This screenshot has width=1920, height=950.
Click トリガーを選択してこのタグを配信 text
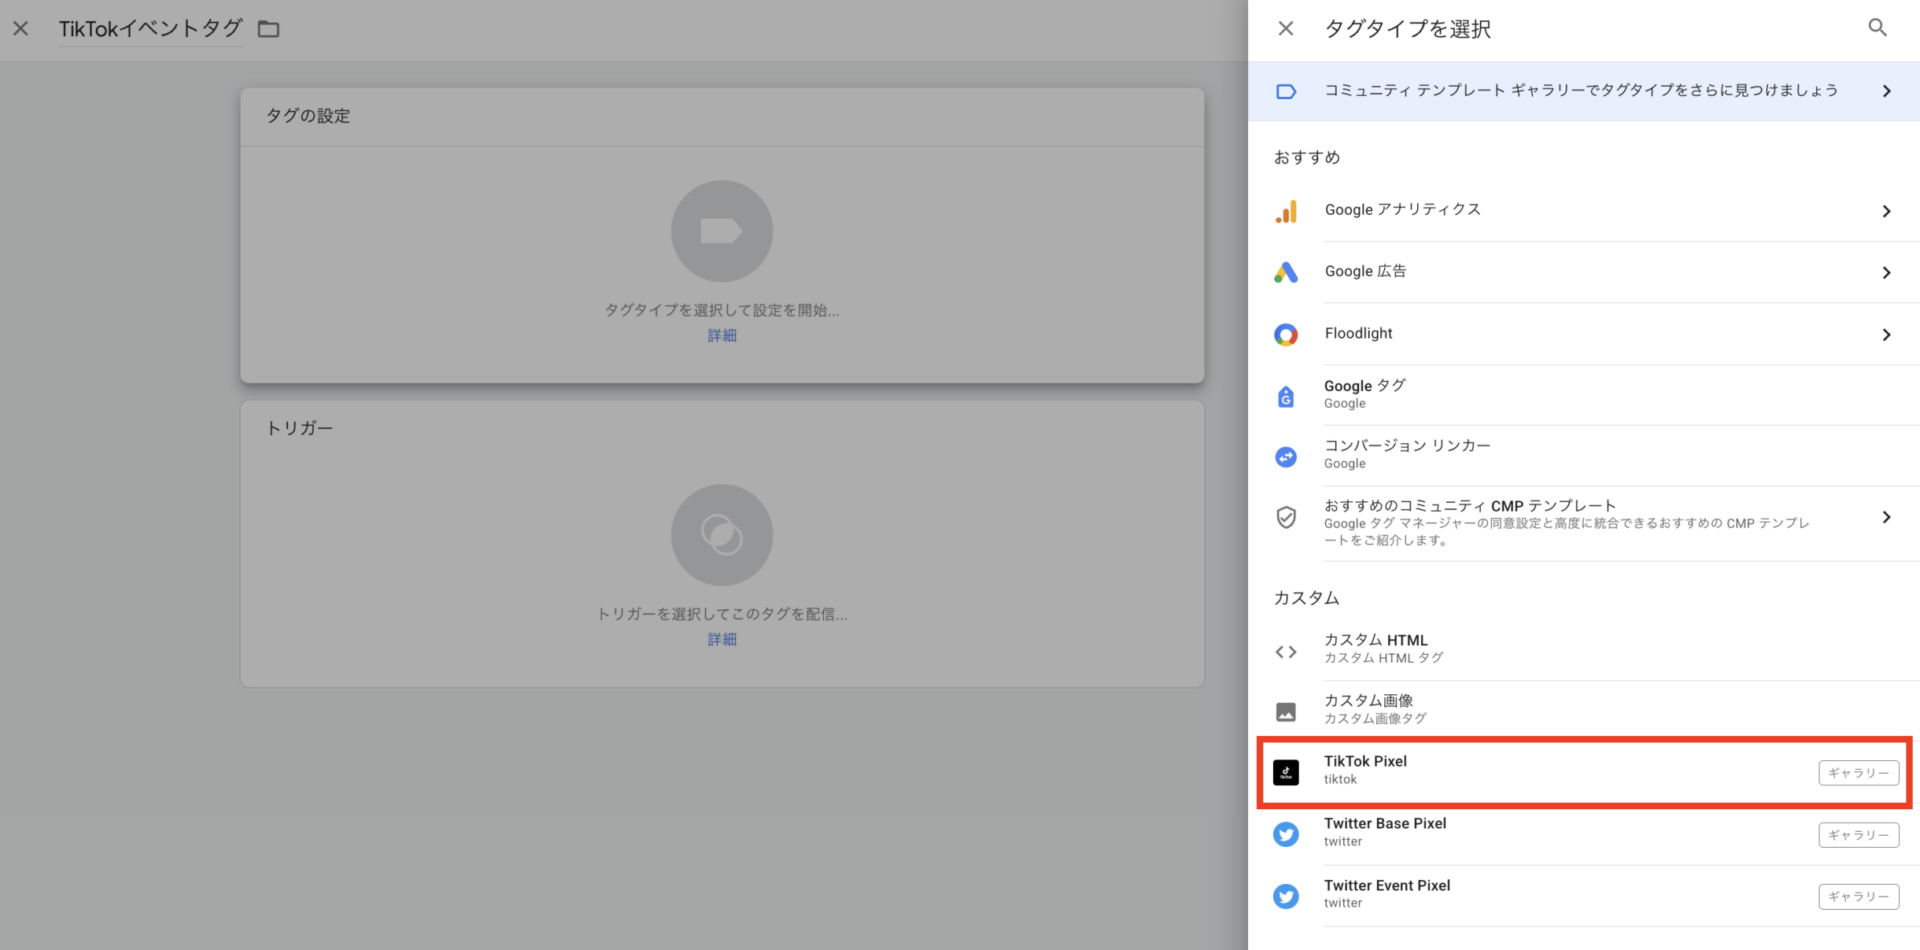point(722,614)
